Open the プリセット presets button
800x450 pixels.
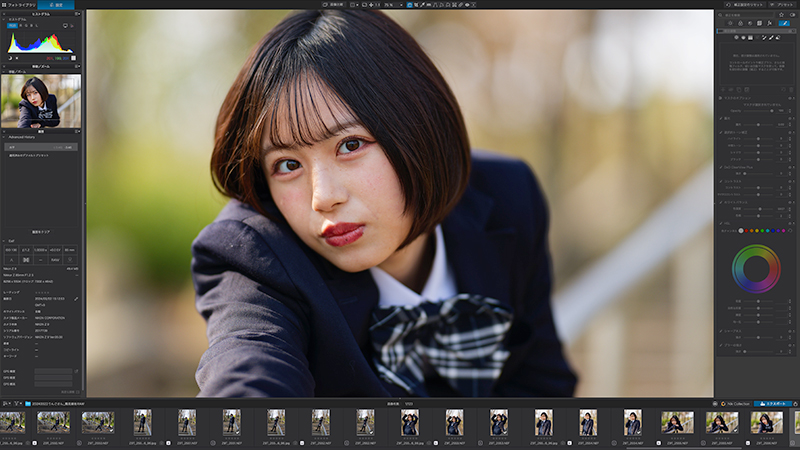[x=782, y=5]
